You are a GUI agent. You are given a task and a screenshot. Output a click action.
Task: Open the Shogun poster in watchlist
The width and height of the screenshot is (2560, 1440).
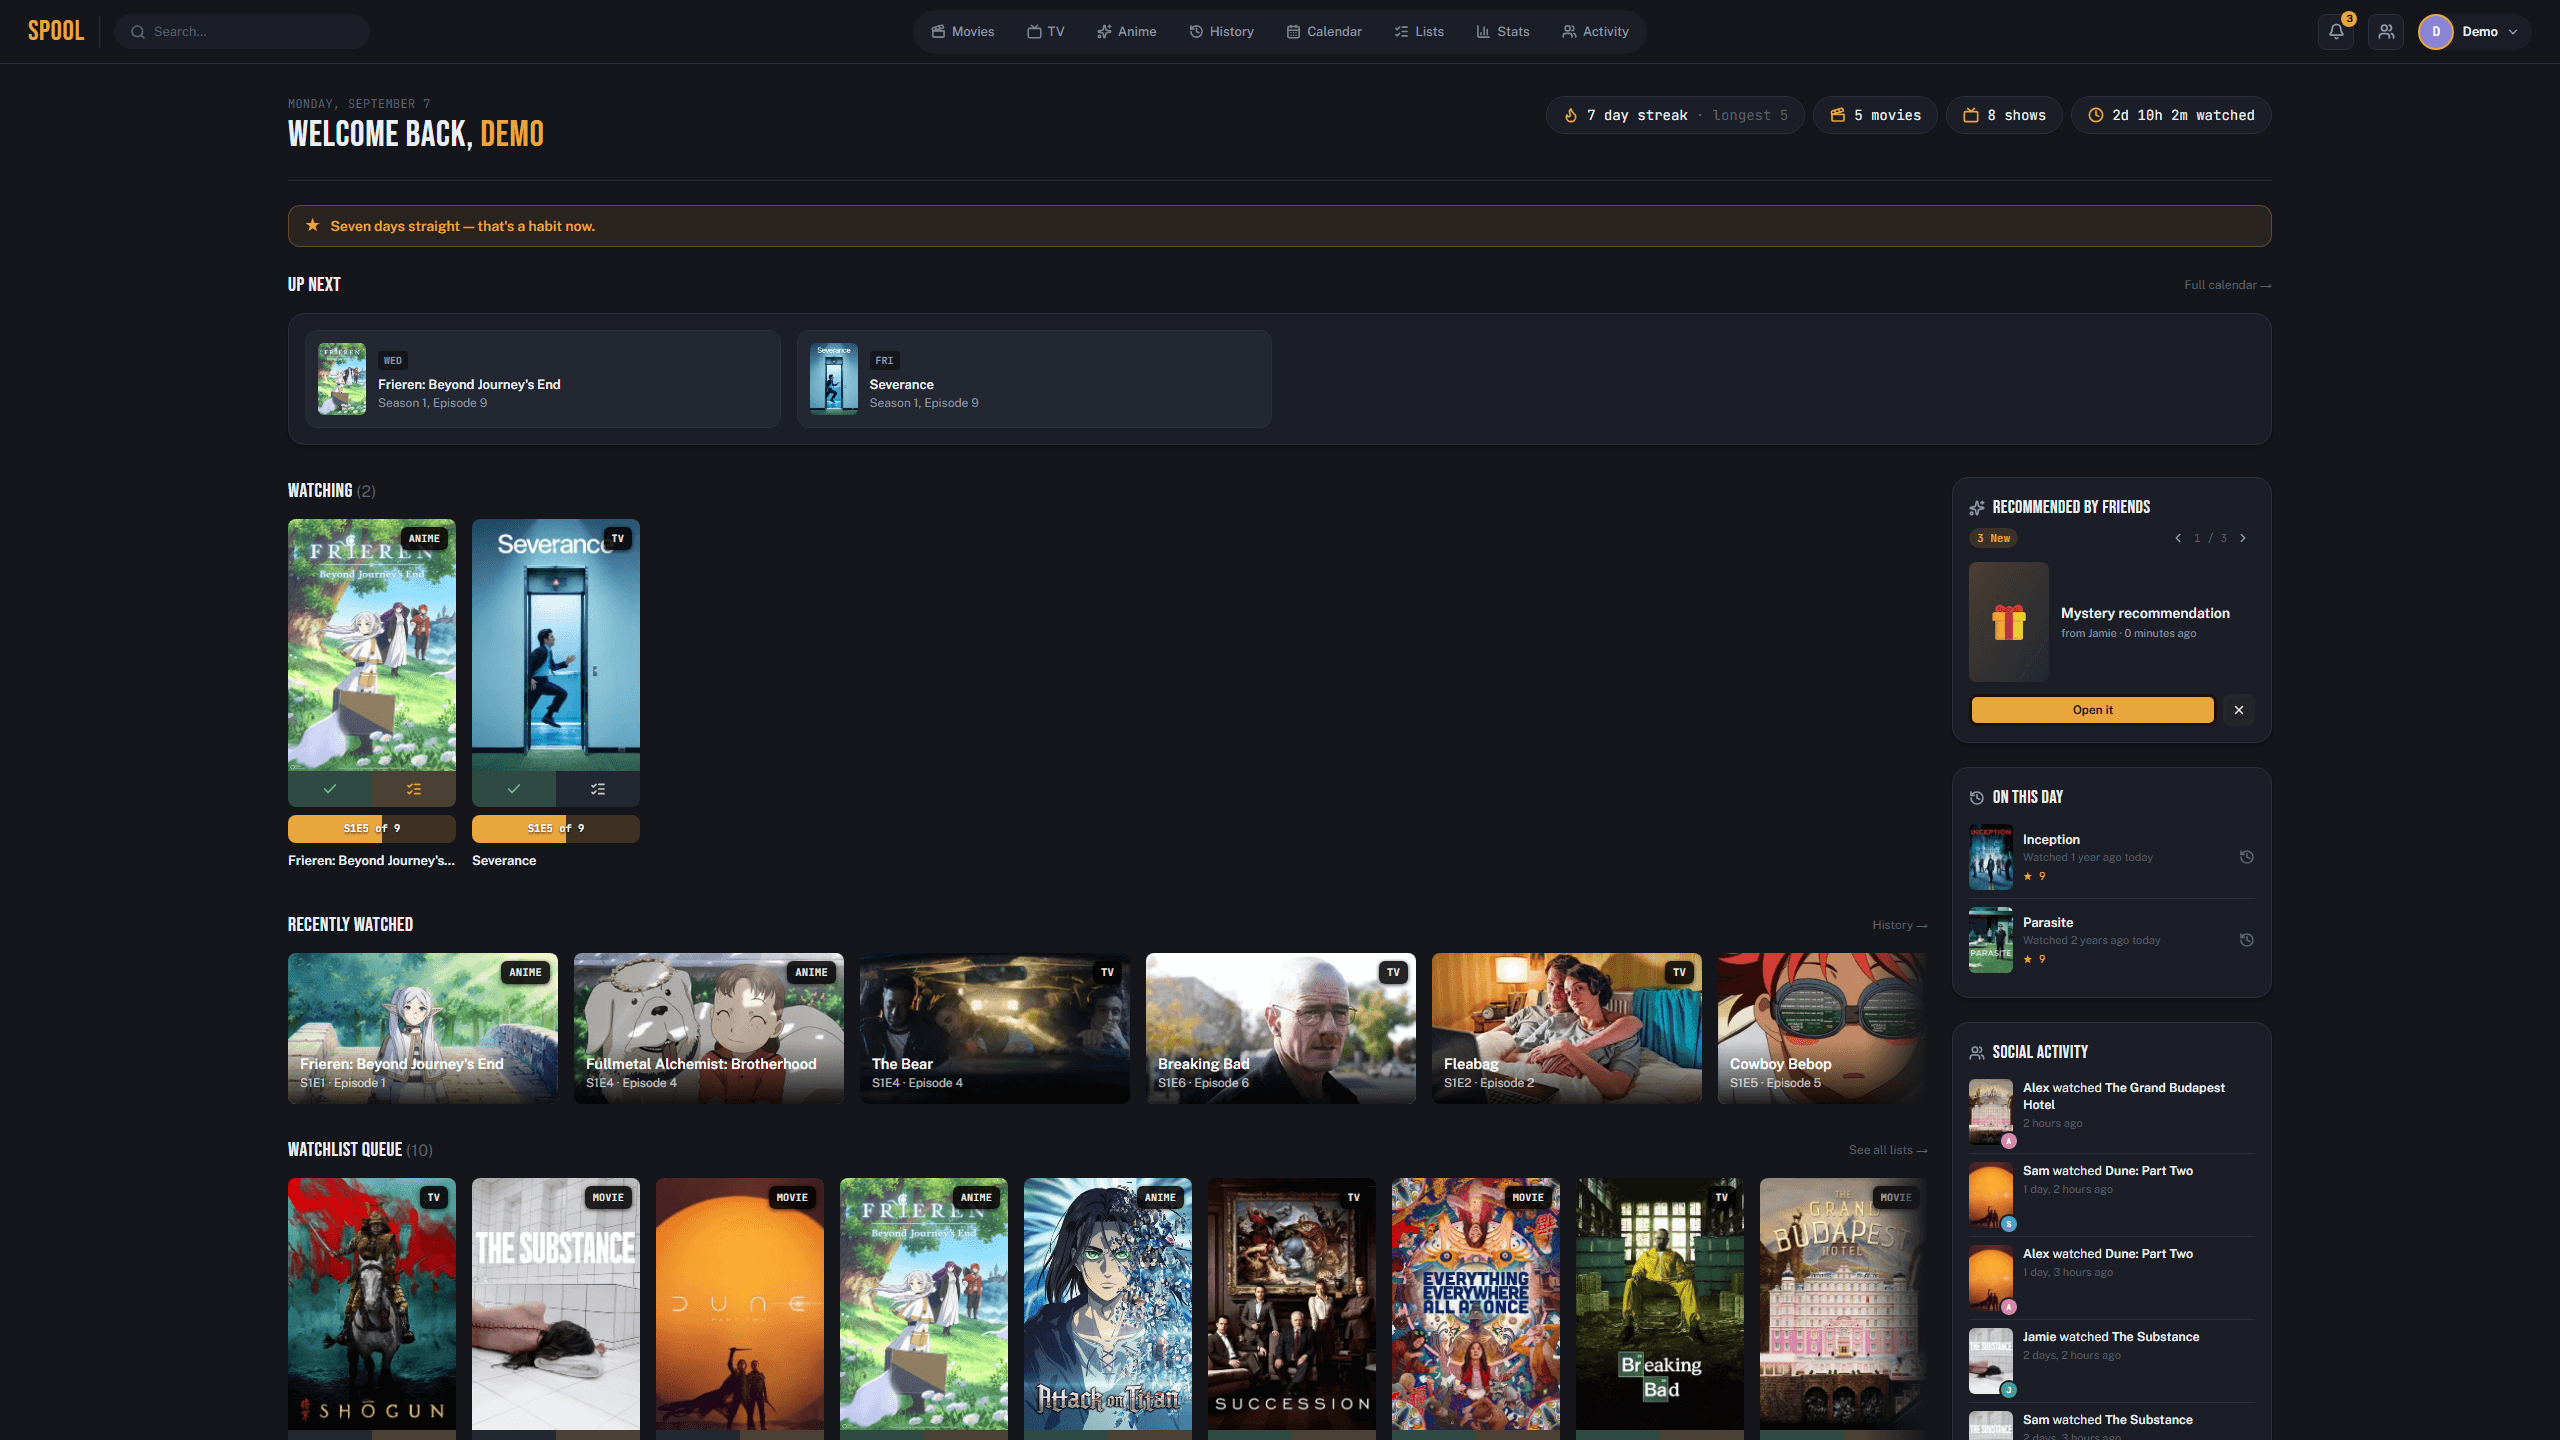coord(372,1304)
